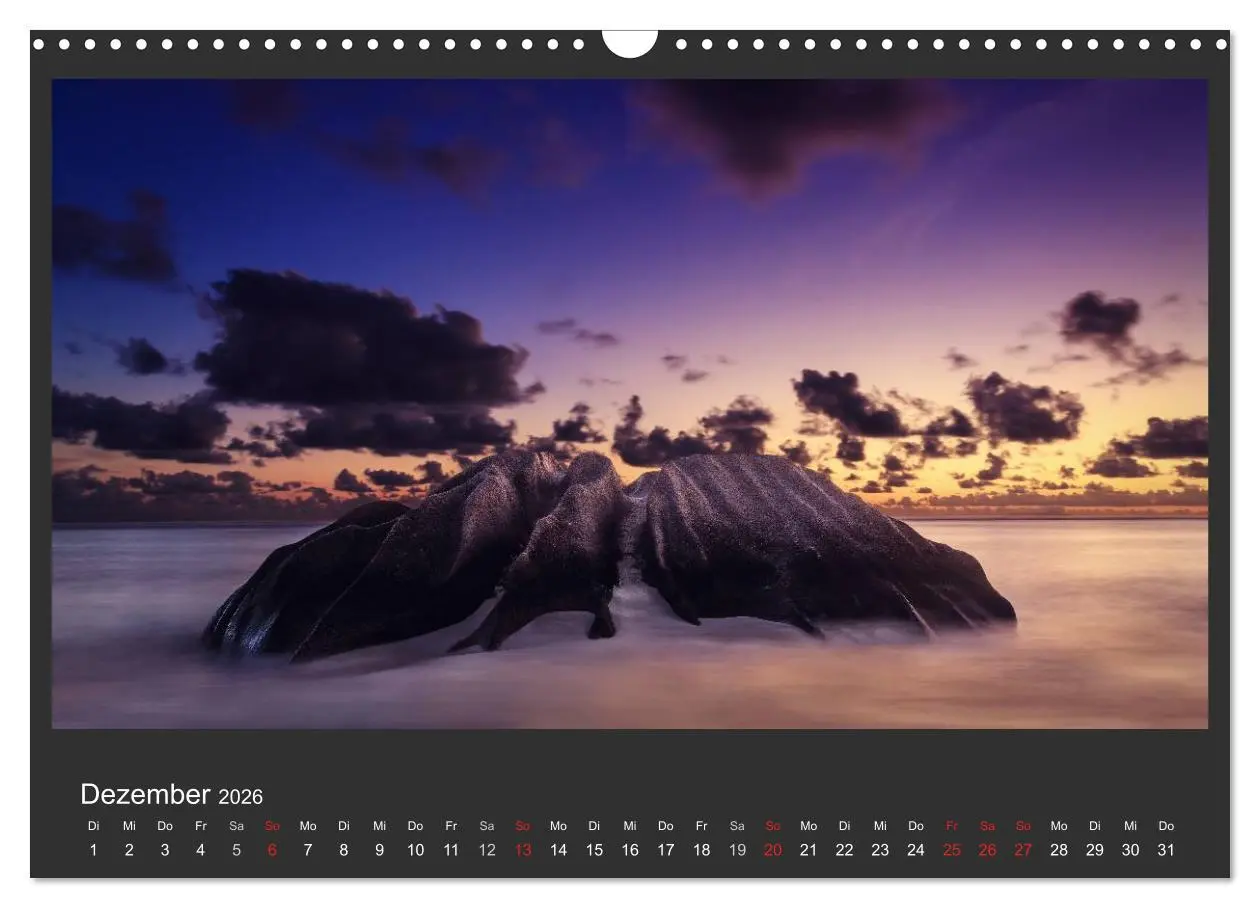Click the Dezember month title
Image resolution: width=1260 pixels, height=908 pixels.
tap(145, 794)
